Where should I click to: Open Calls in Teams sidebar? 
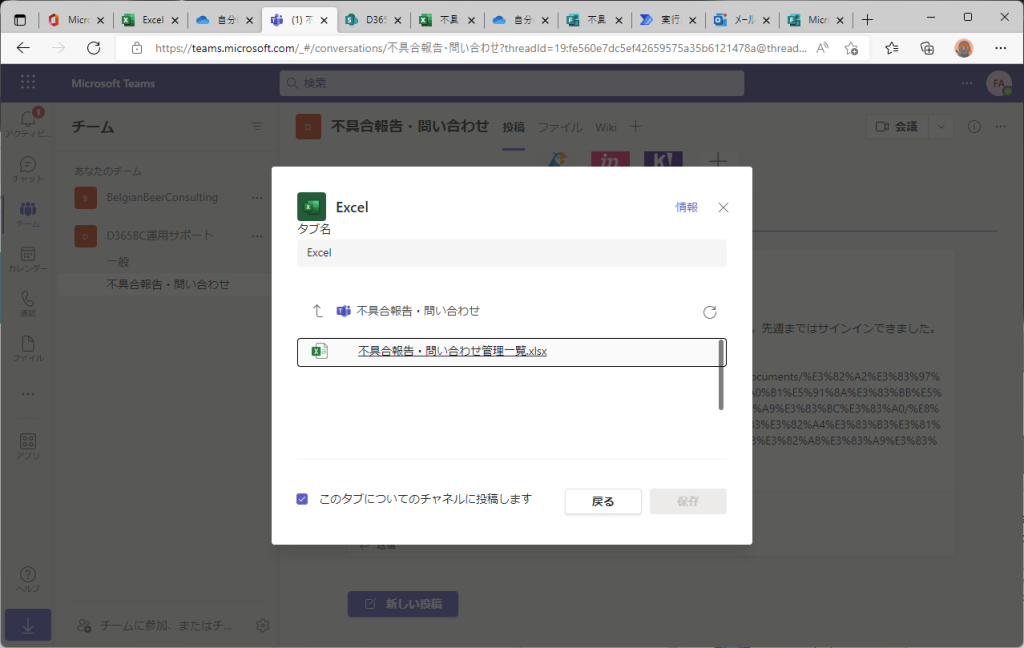(x=27, y=304)
